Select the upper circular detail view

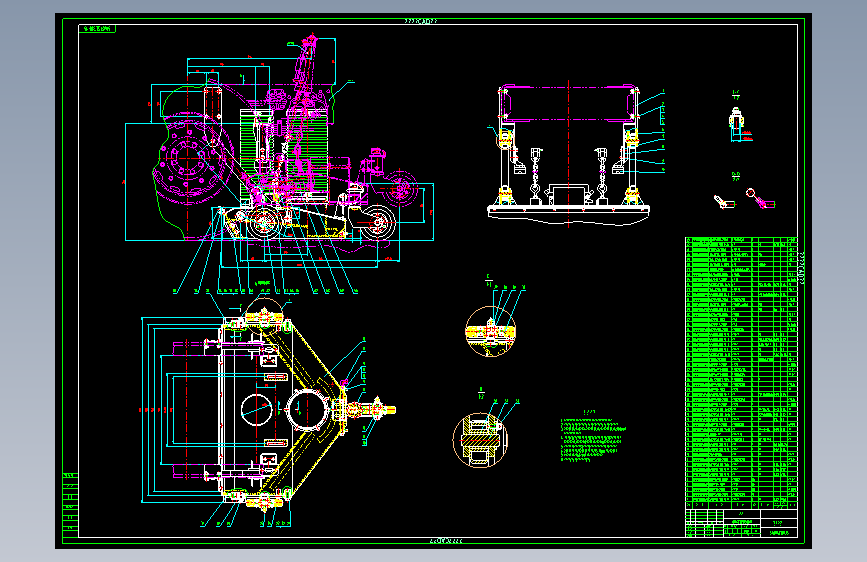[x=490, y=331]
